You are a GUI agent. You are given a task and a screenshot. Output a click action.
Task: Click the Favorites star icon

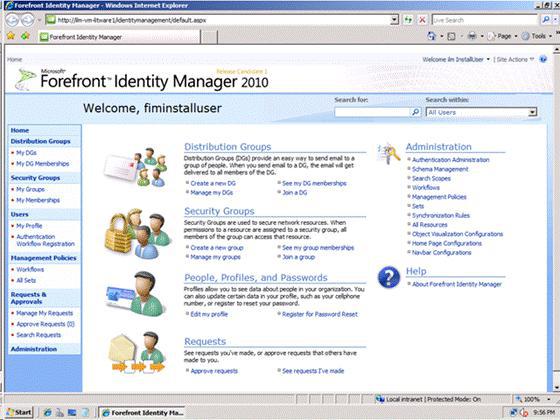(x=11, y=36)
